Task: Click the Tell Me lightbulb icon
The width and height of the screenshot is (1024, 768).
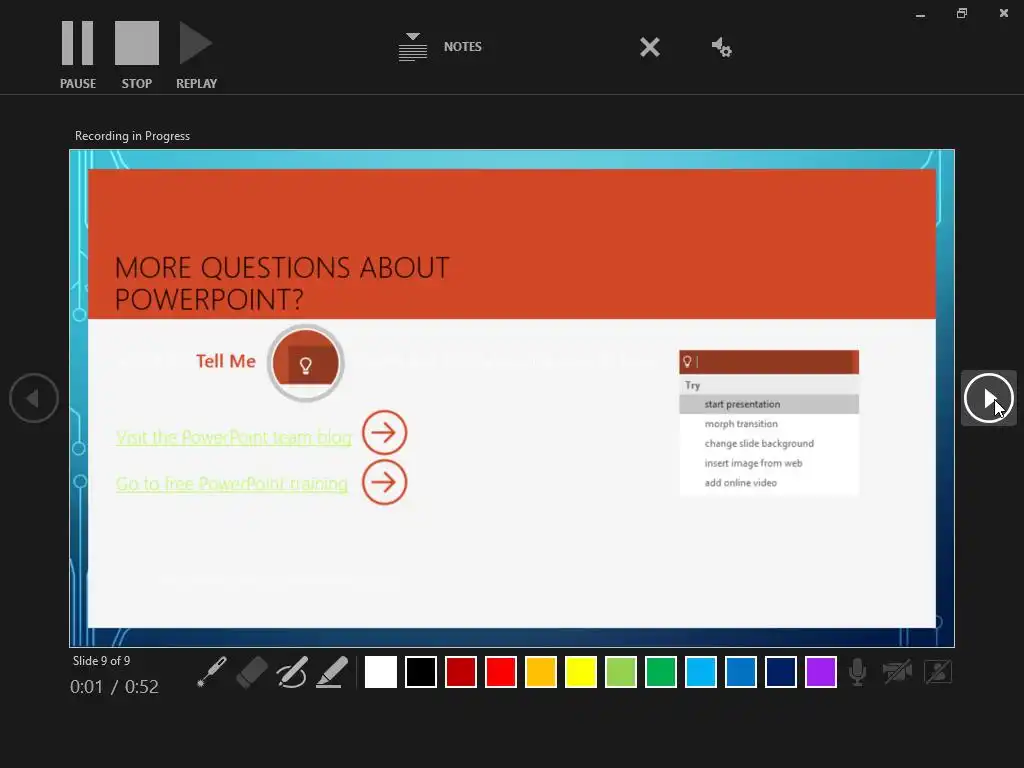Action: point(306,363)
